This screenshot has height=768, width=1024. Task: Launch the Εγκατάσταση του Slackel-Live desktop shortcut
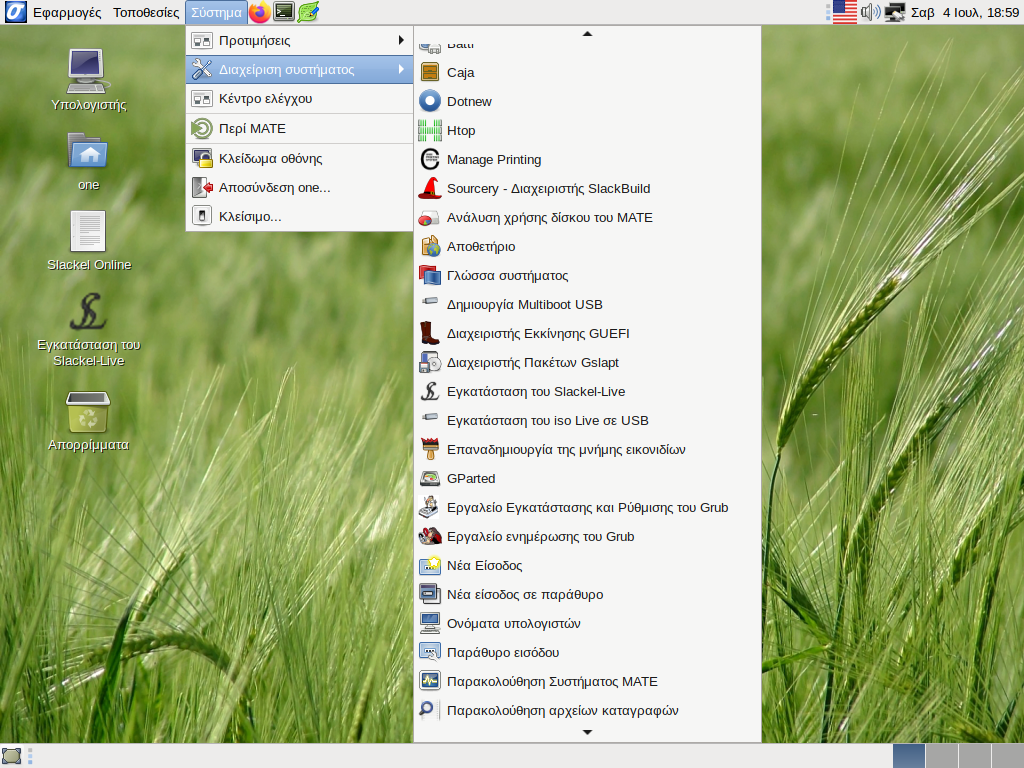(88, 329)
